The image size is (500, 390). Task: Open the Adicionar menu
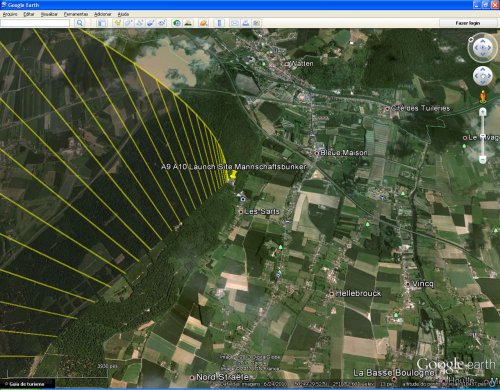coord(103,14)
